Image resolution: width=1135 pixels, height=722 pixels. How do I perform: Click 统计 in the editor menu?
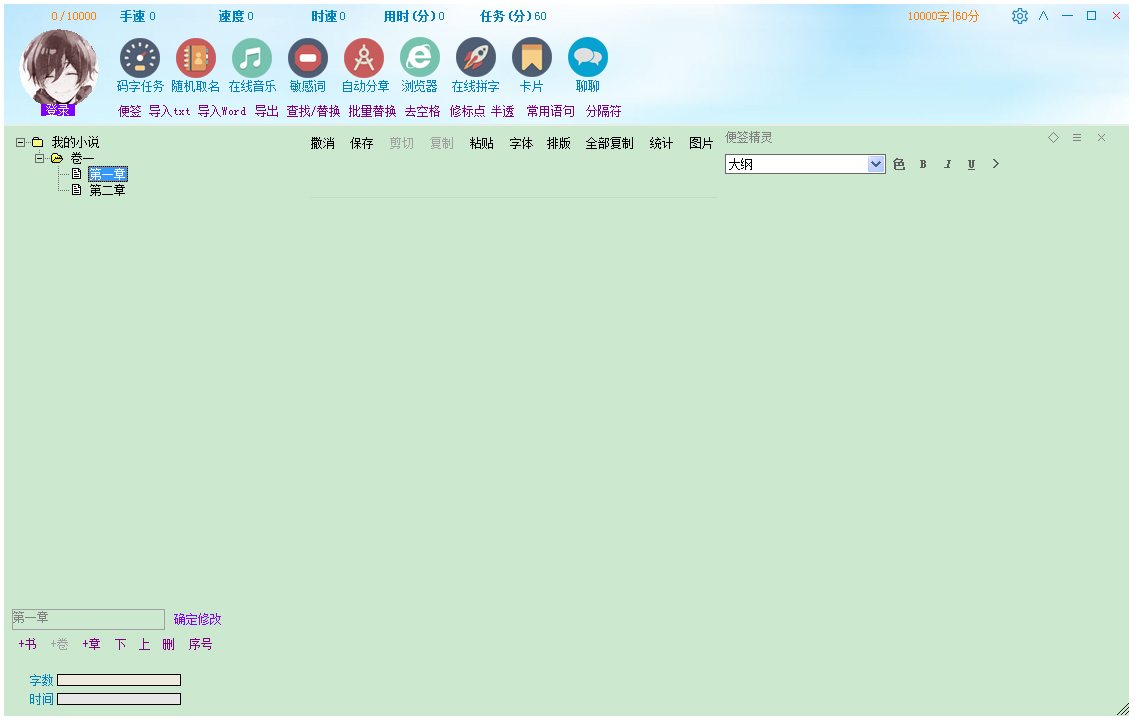pyautogui.click(x=661, y=143)
